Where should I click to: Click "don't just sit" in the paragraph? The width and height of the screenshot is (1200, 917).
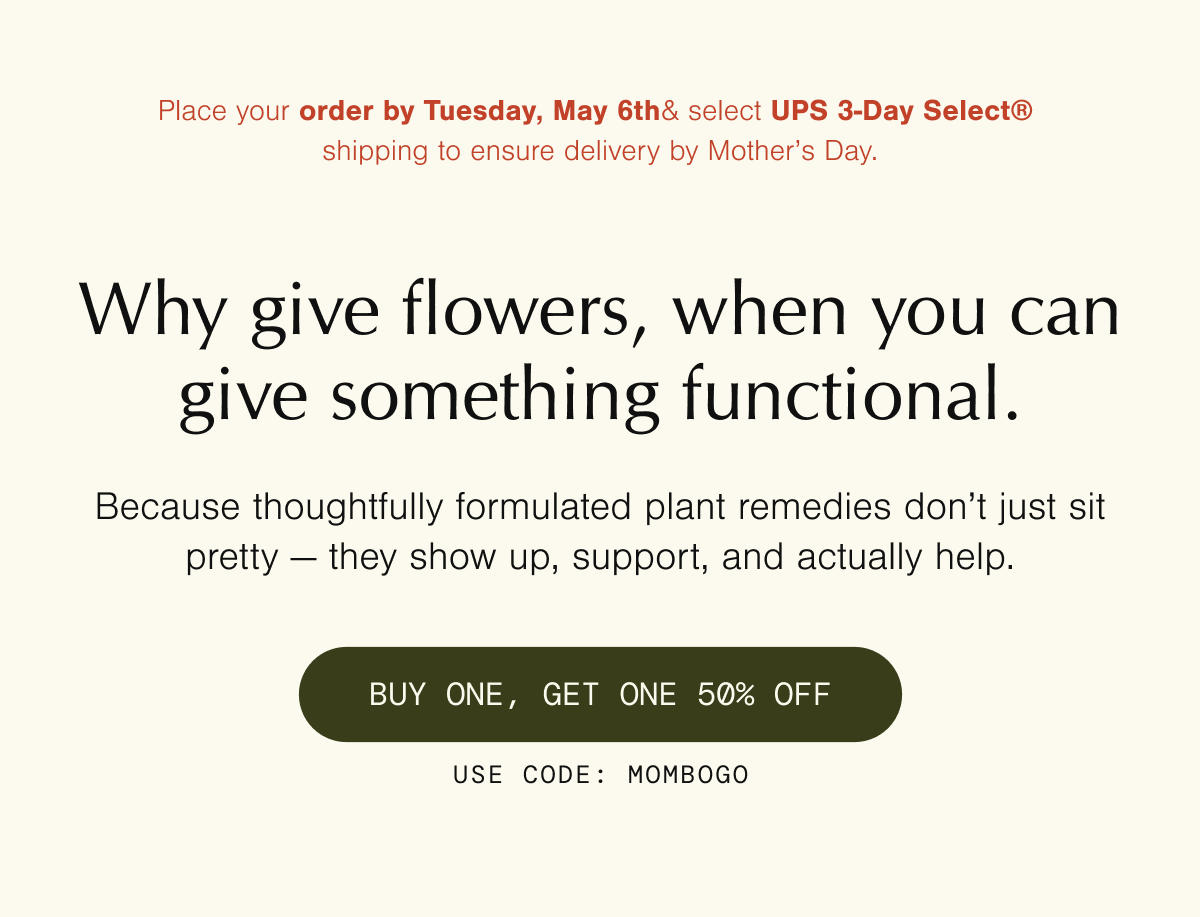[1004, 507]
